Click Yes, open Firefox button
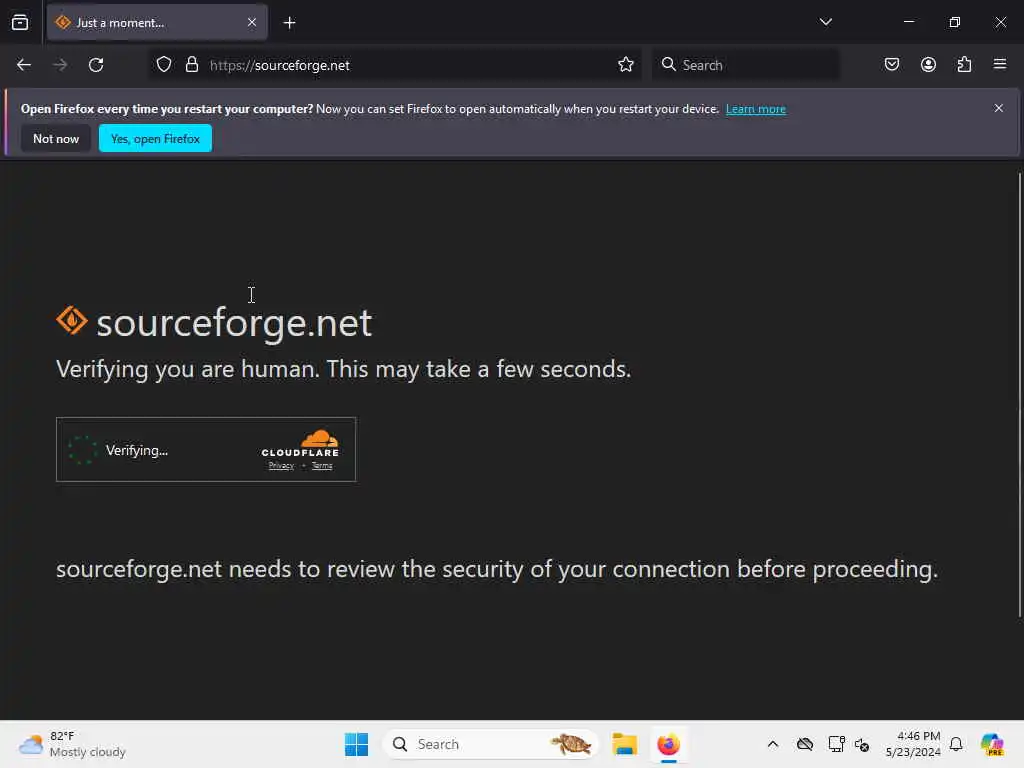The width and height of the screenshot is (1024, 768). [x=155, y=138]
